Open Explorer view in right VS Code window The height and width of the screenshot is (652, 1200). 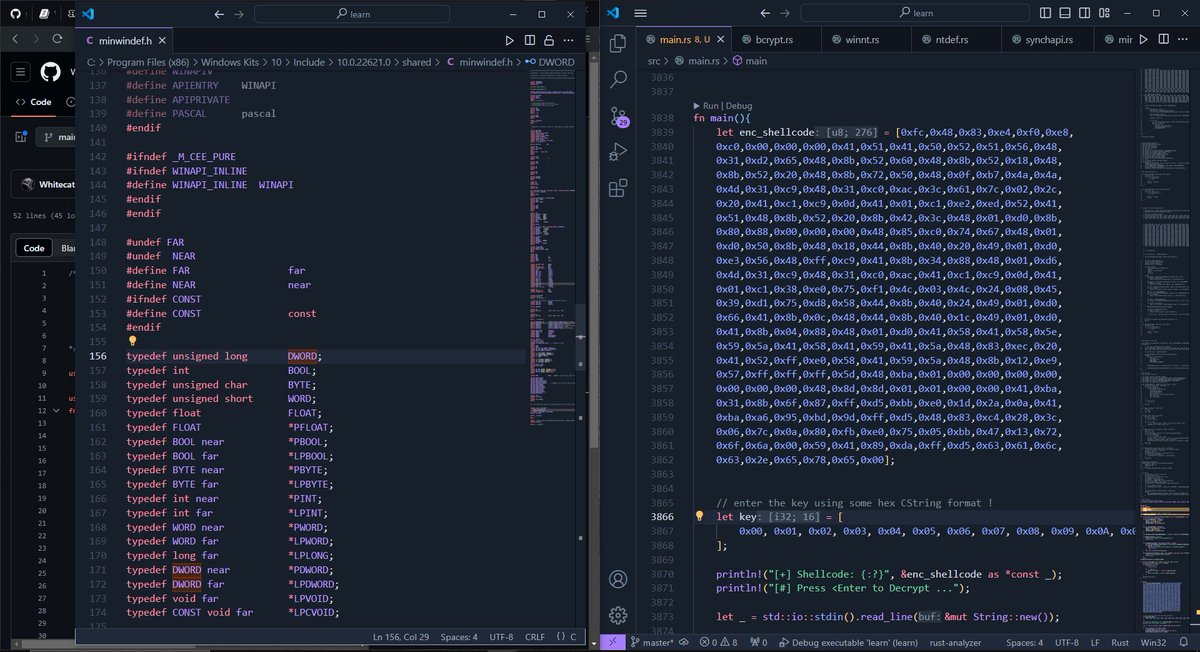tap(618, 43)
